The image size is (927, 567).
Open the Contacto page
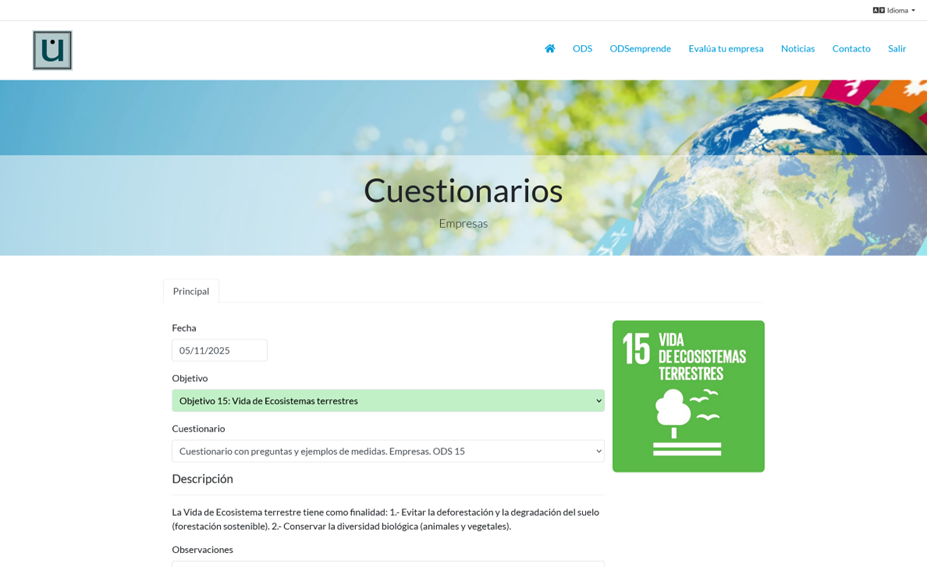[x=851, y=49]
